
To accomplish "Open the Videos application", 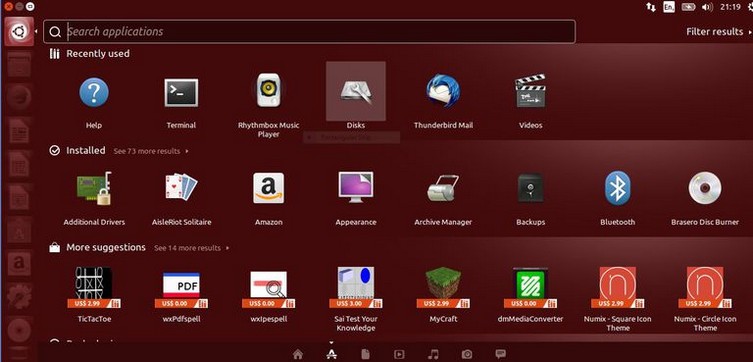I will [530, 91].
